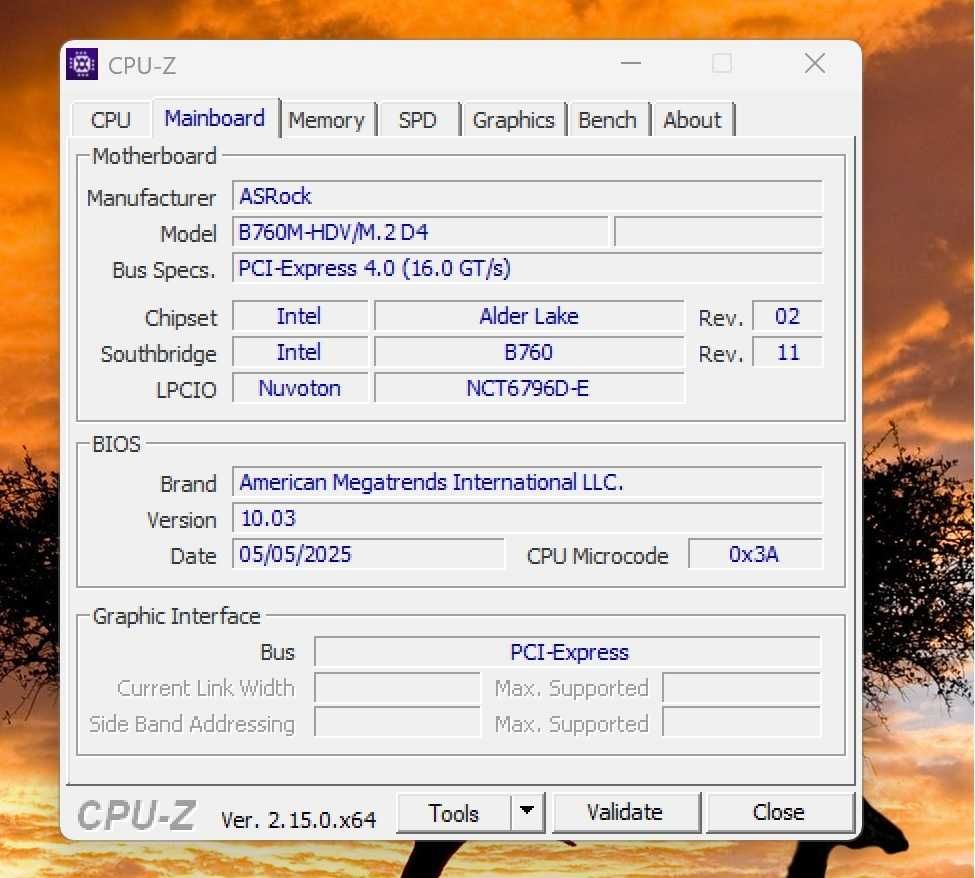
Task: Click the Side Band Addressing field
Action: click(x=397, y=724)
